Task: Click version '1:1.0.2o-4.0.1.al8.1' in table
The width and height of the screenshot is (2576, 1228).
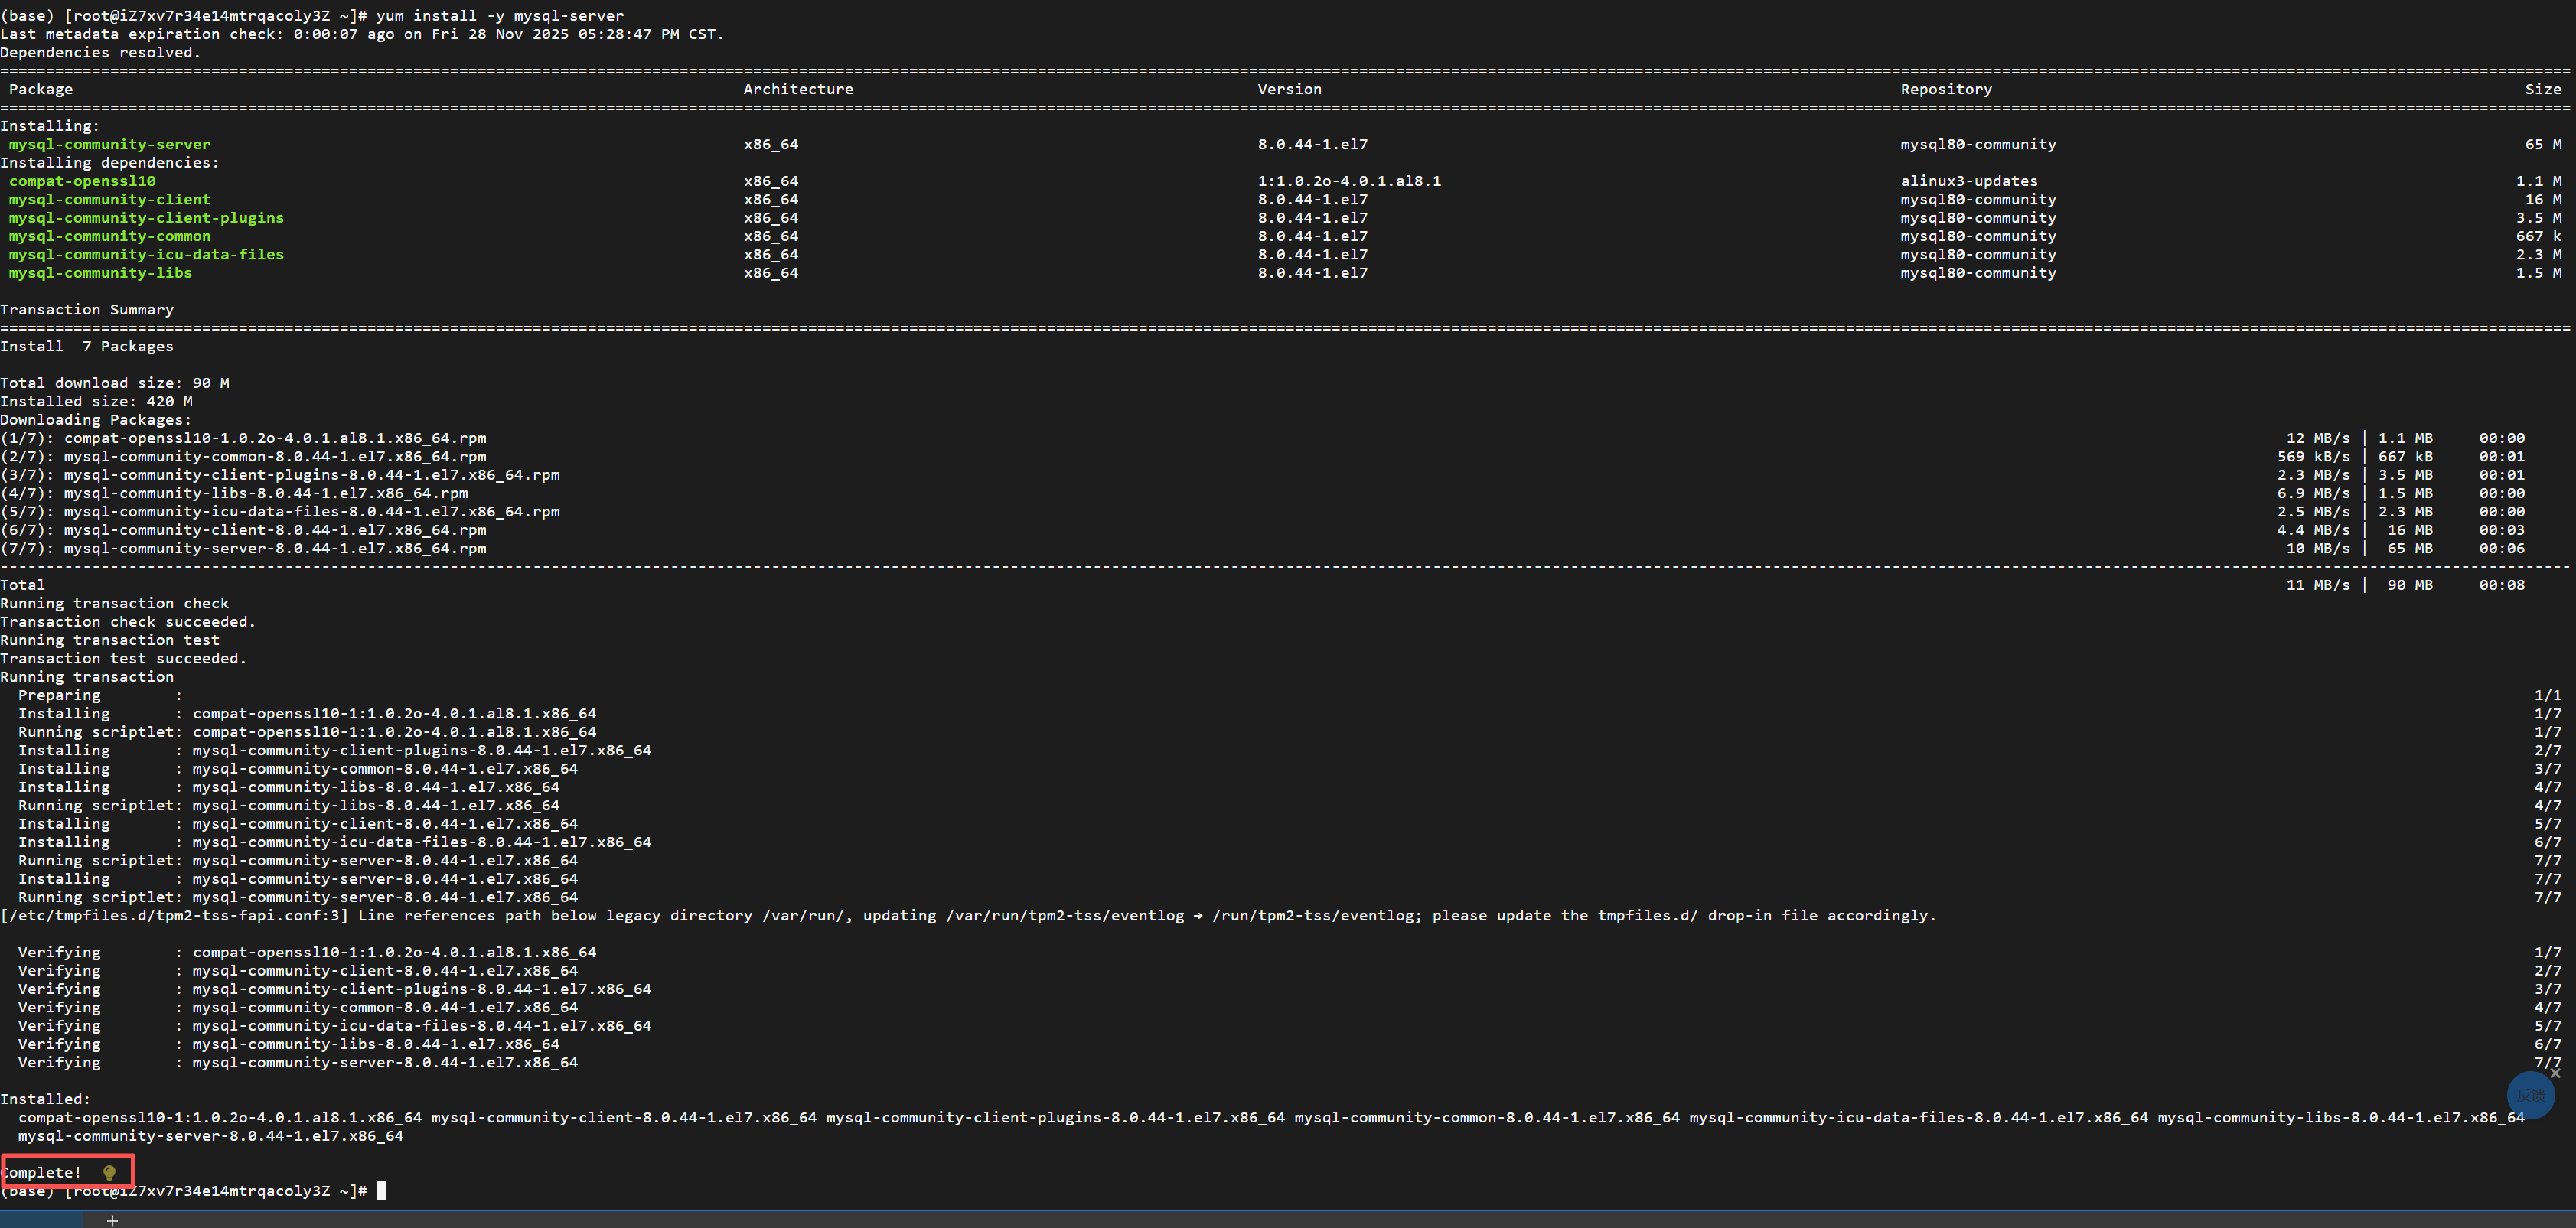Action: (1349, 181)
